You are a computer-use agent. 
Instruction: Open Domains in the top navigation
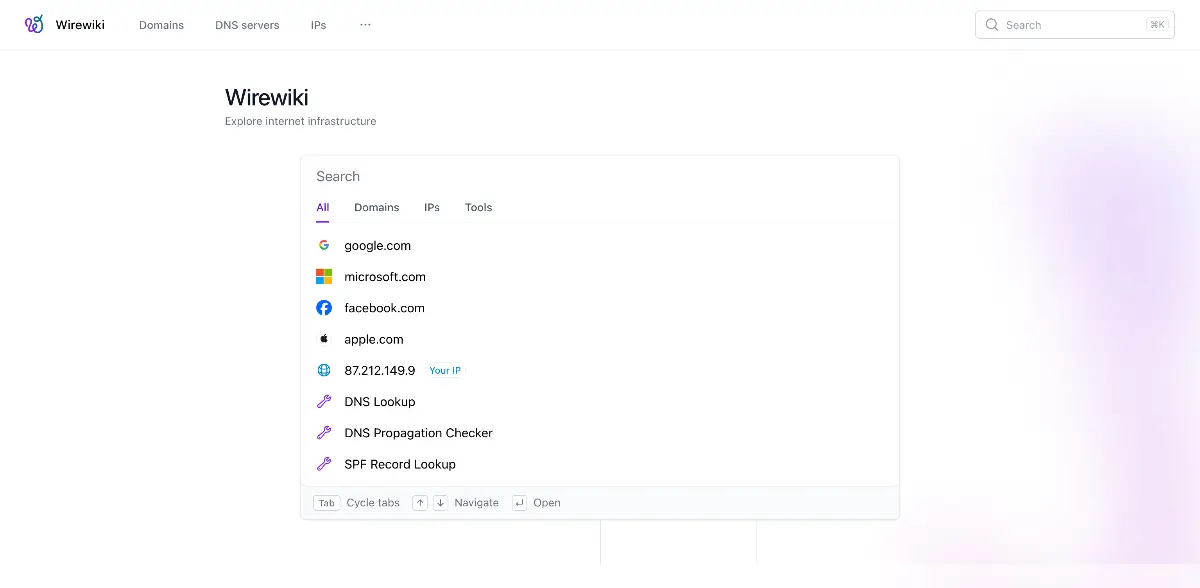tap(161, 25)
